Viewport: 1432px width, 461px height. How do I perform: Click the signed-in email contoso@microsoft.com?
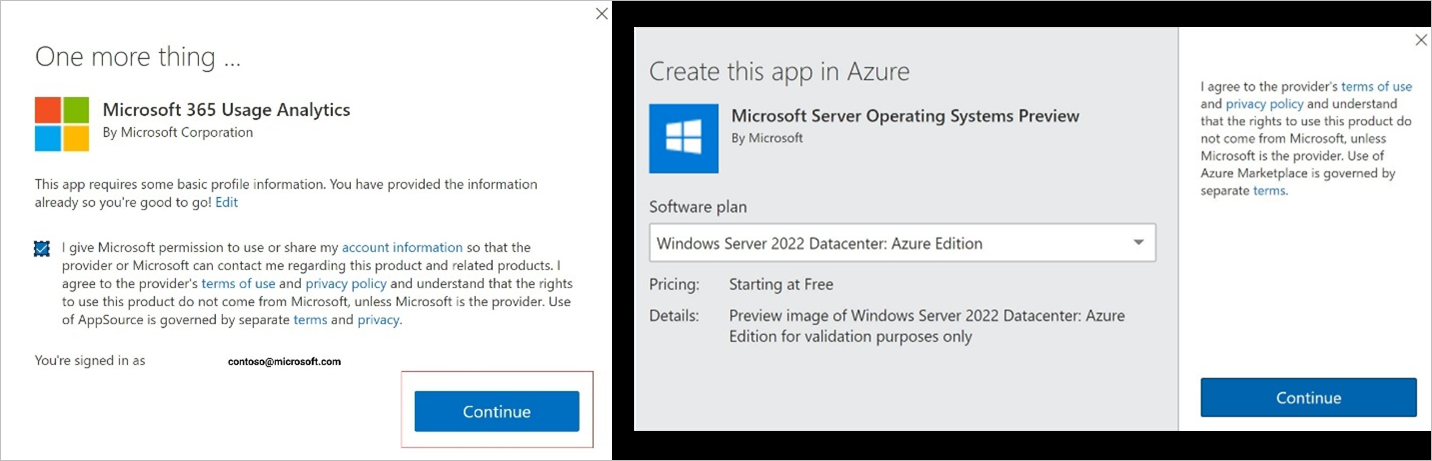point(284,362)
